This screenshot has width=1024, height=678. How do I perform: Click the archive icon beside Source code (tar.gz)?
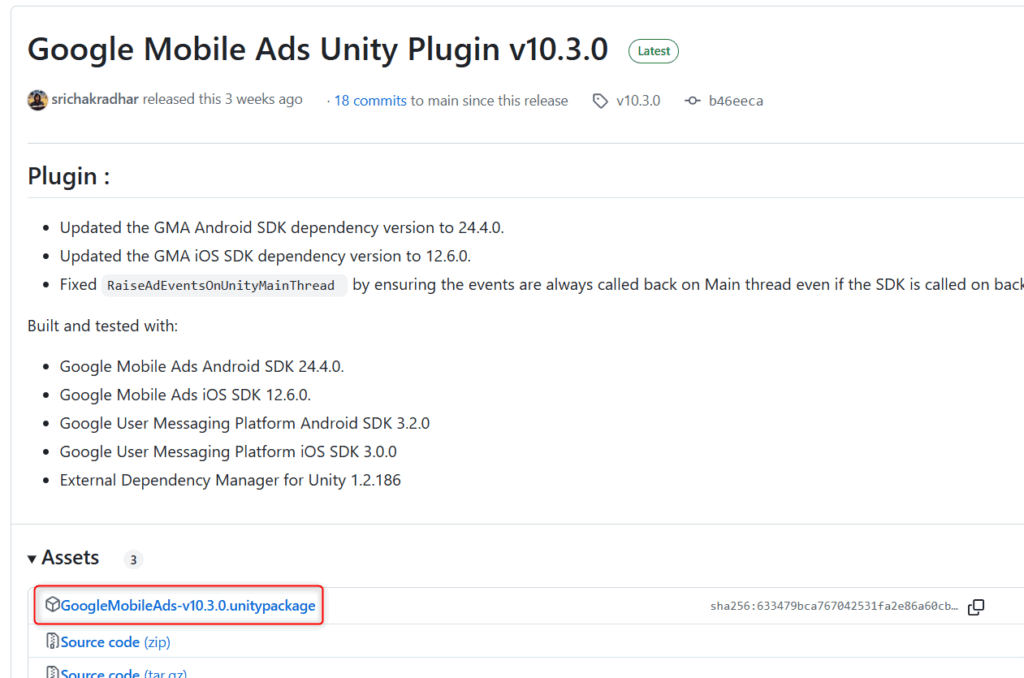coord(52,672)
